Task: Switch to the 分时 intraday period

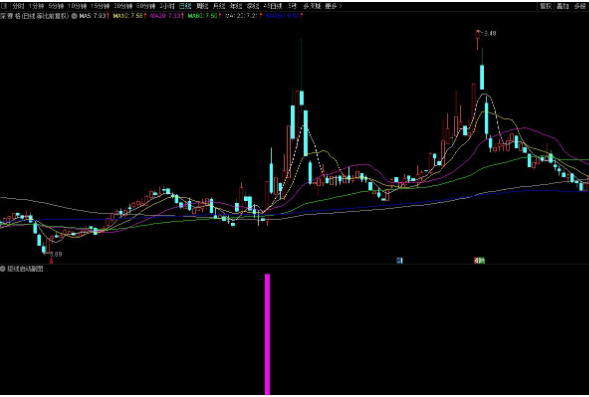Action: pos(18,6)
